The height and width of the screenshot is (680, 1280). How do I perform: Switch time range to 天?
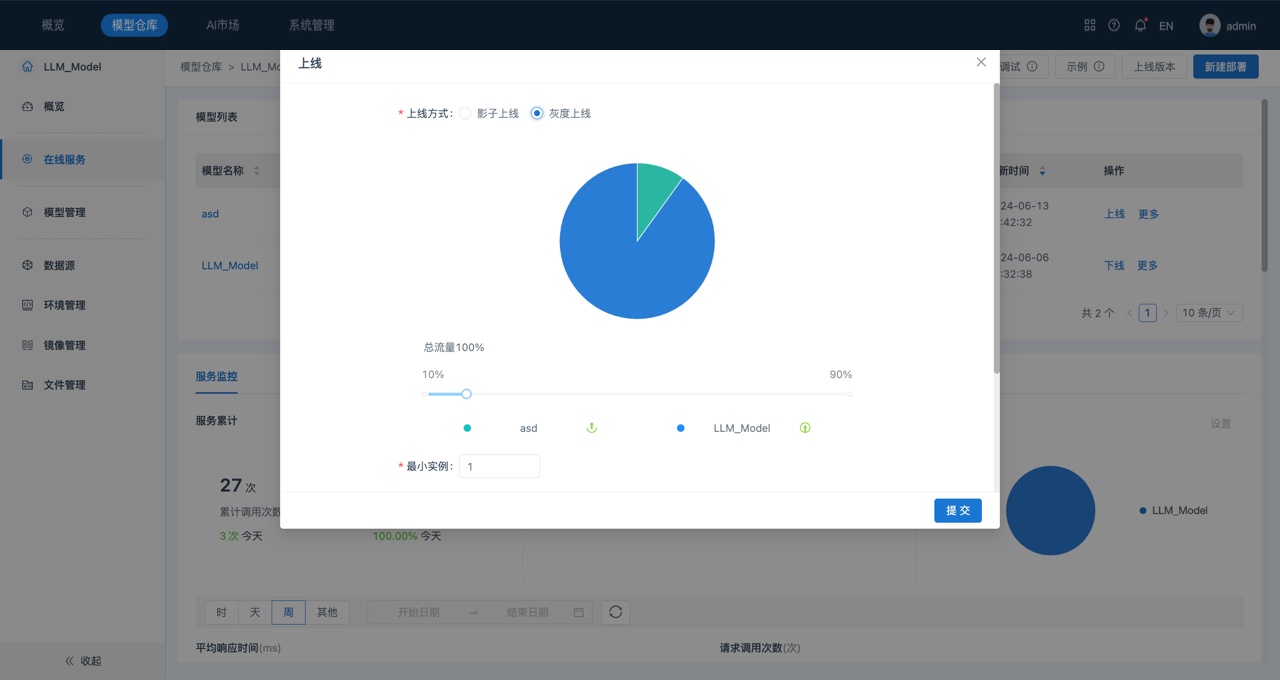pos(255,612)
